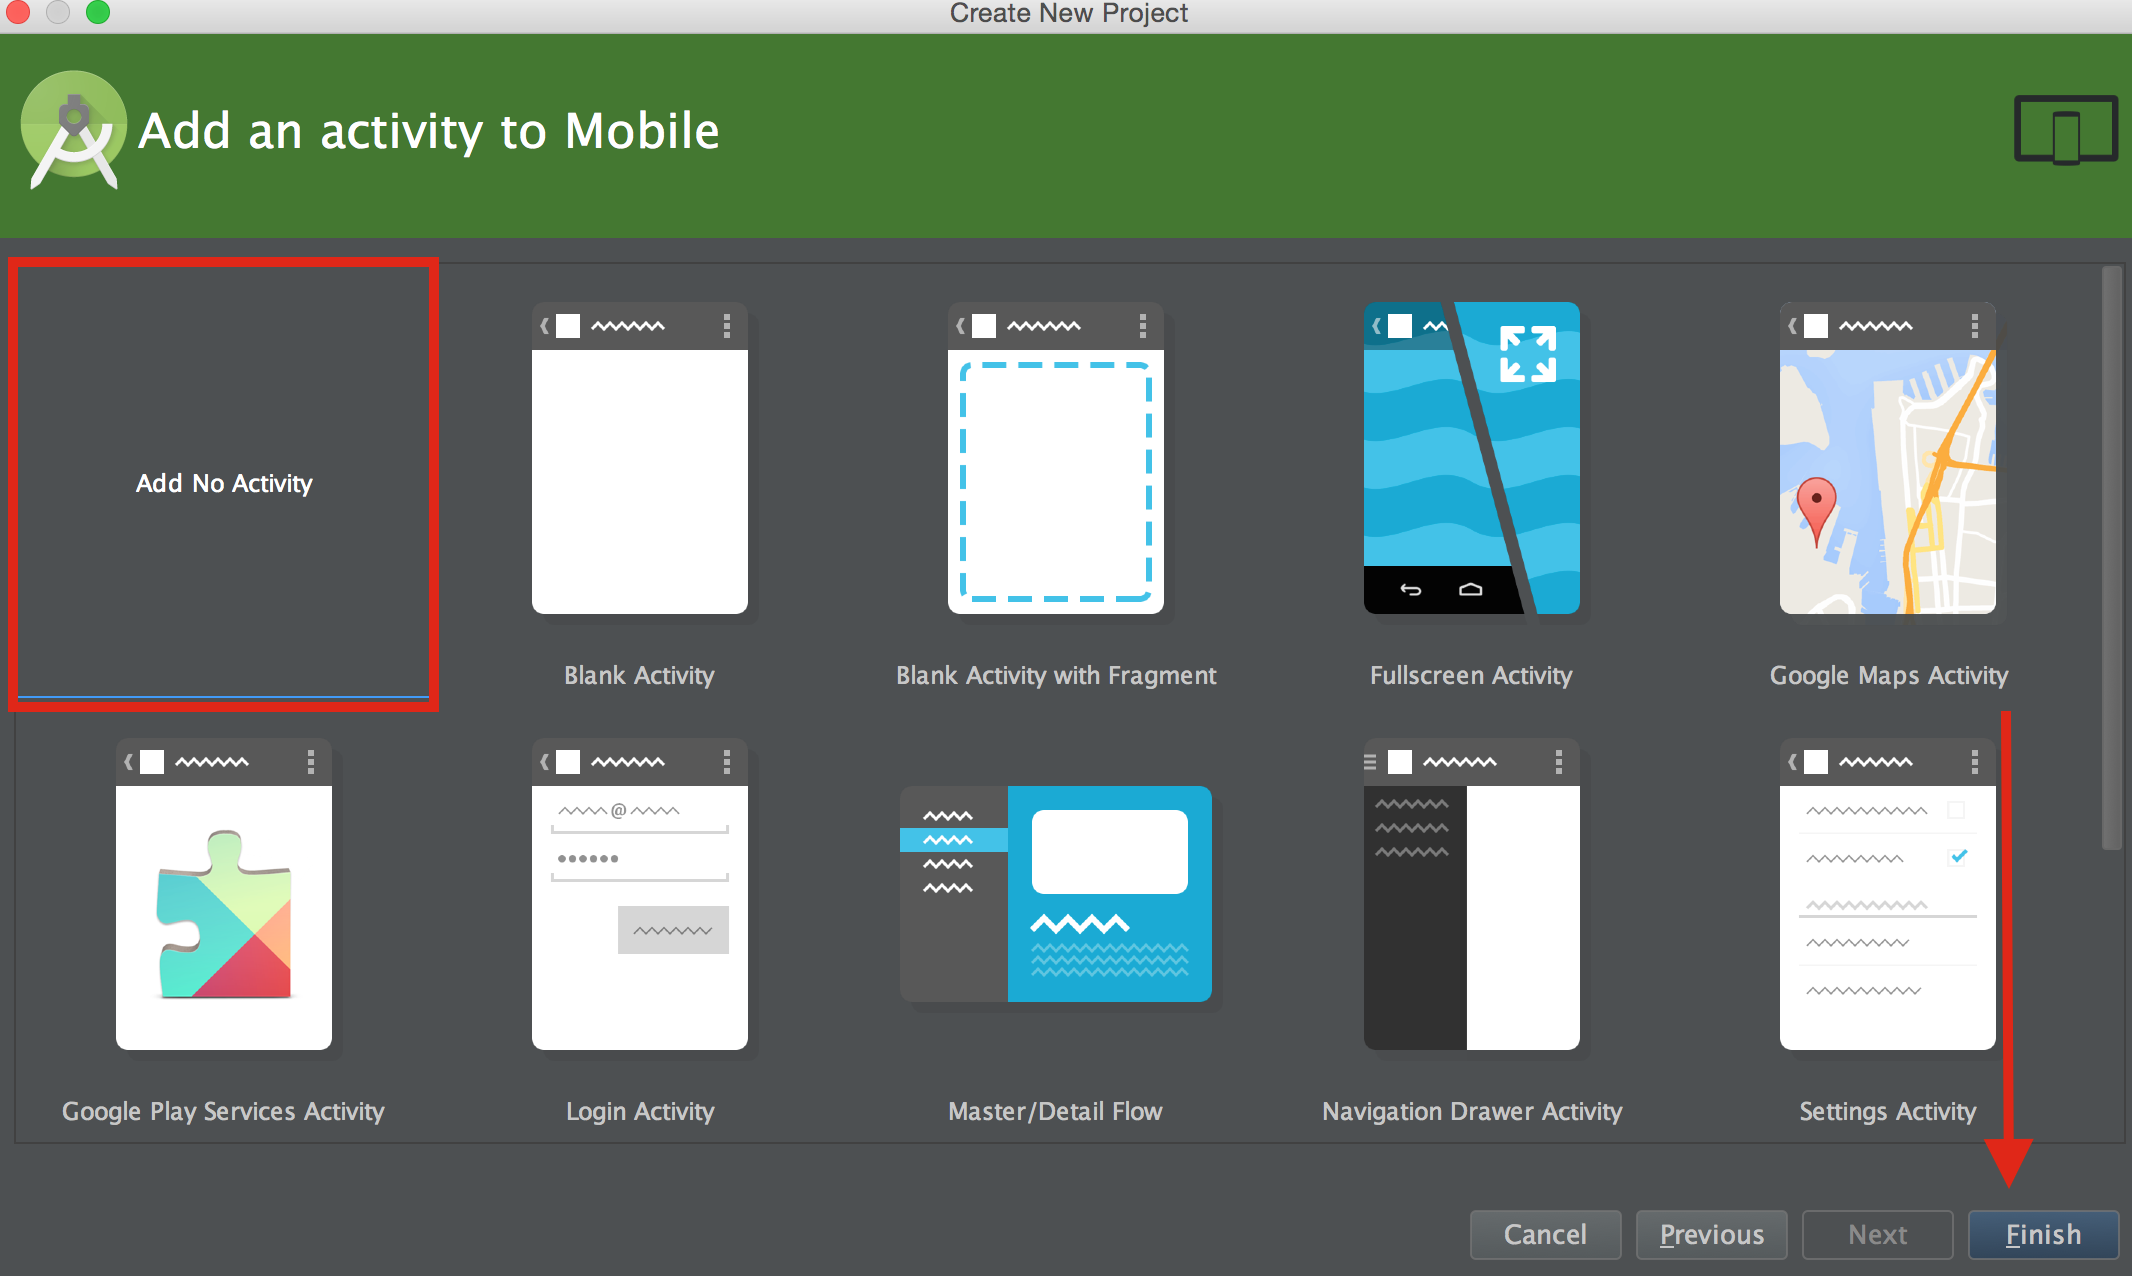Click Finish to create the project

2042,1234
